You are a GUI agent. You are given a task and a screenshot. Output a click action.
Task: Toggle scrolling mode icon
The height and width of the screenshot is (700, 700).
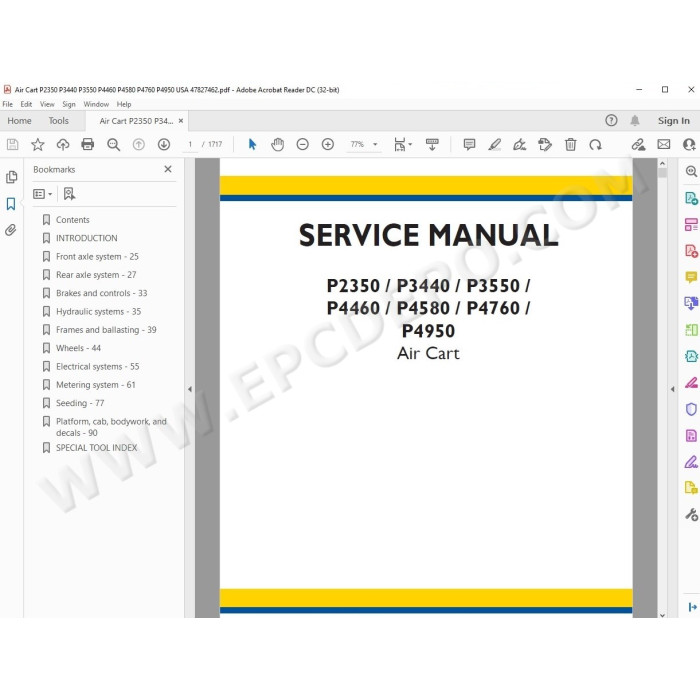pos(432,145)
